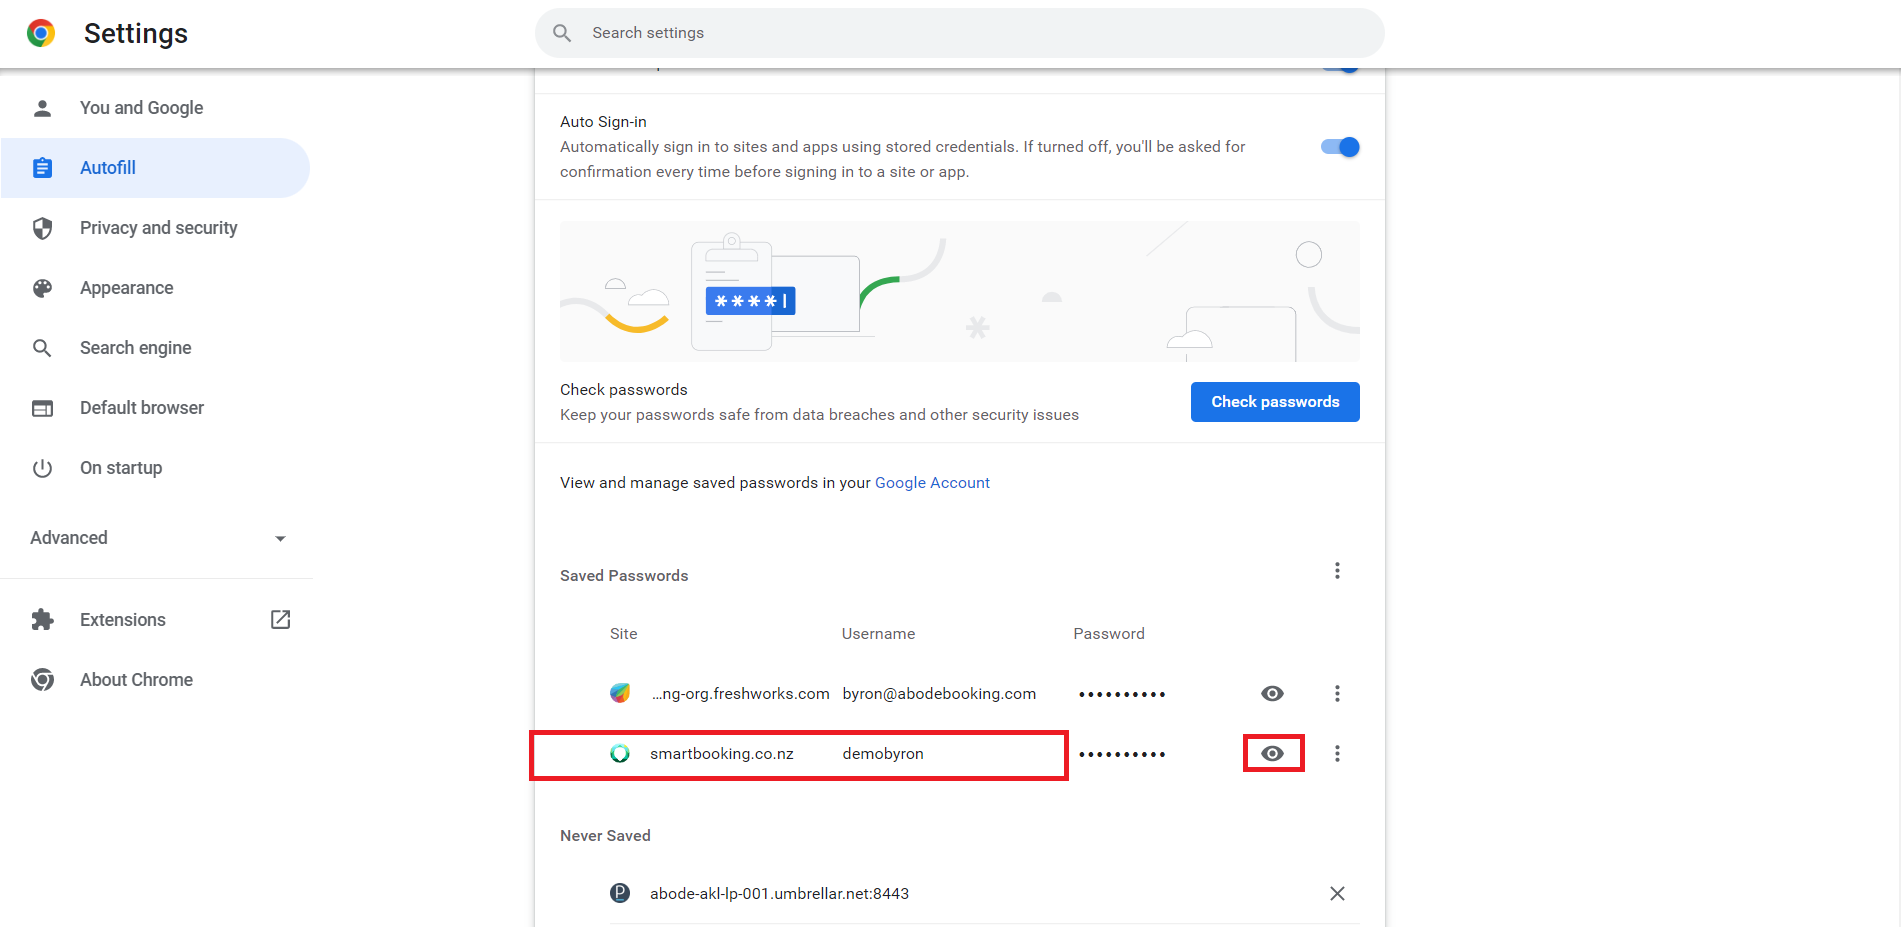Open more actions for freshworks.com password
Screen dimensions: 1901x927
coord(1337,694)
